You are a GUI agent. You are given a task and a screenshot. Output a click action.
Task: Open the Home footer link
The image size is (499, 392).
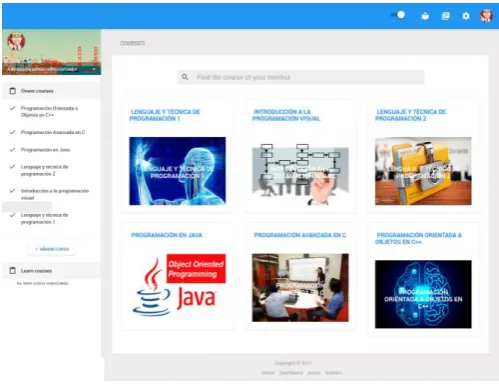pos(268,373)
